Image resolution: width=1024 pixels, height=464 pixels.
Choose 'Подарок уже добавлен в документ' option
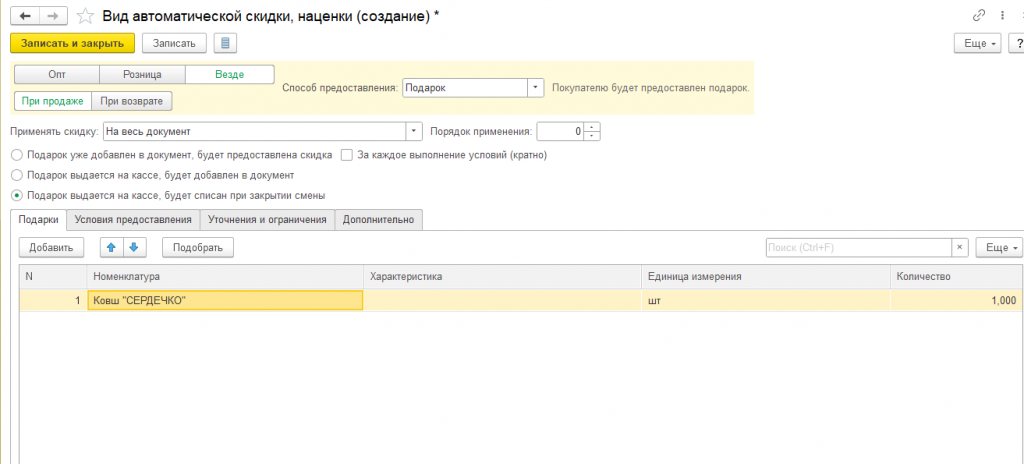17,156
